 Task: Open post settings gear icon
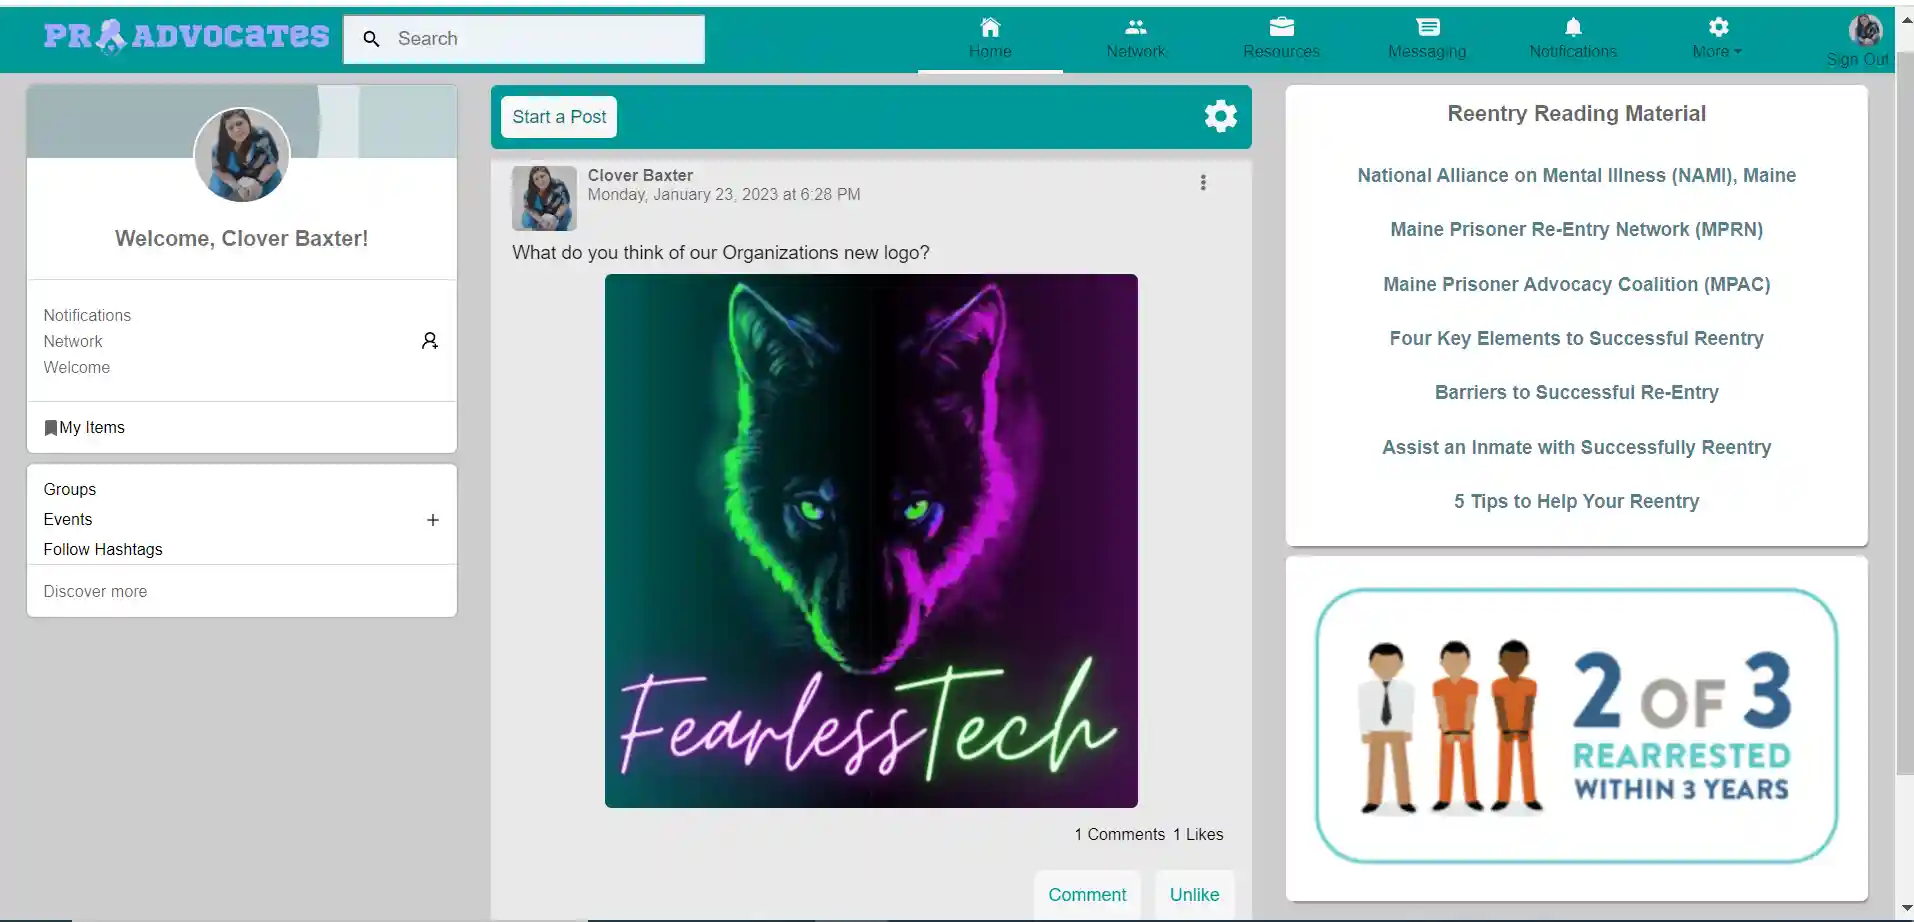(1220, 116)
